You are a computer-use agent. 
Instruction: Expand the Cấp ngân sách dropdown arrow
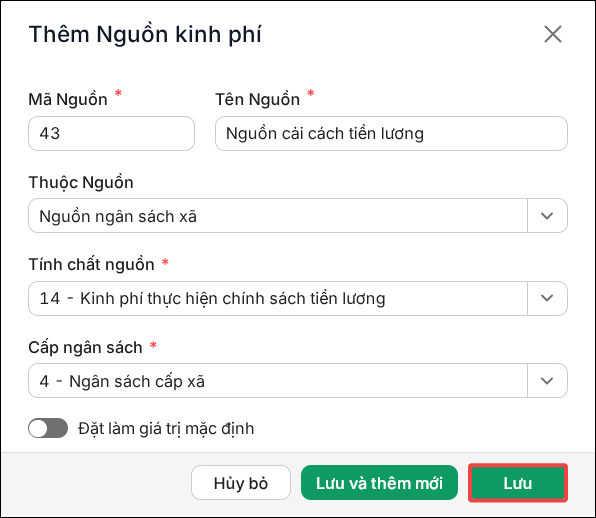[x=547, y=380]
